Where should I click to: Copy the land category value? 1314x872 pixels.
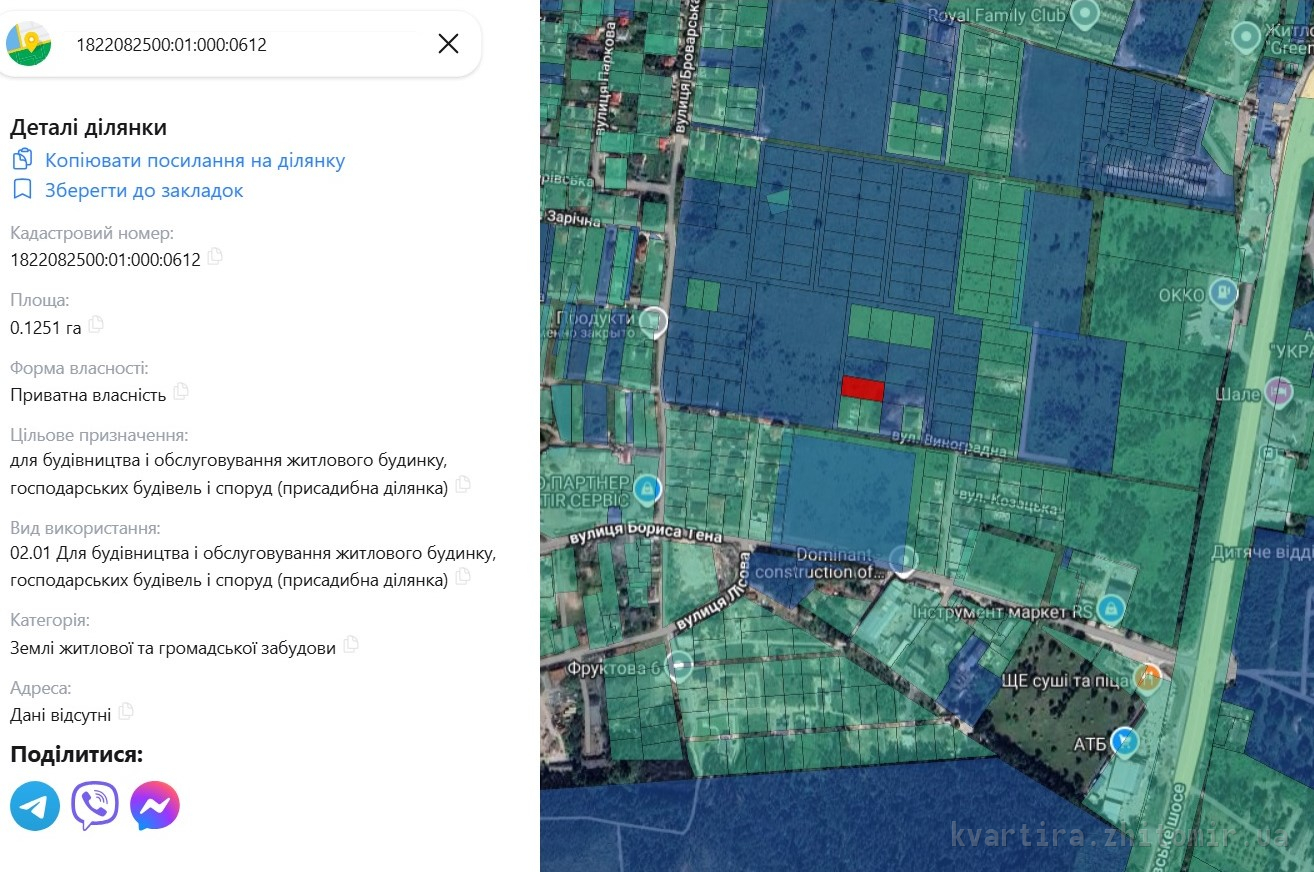click(350, 645)
